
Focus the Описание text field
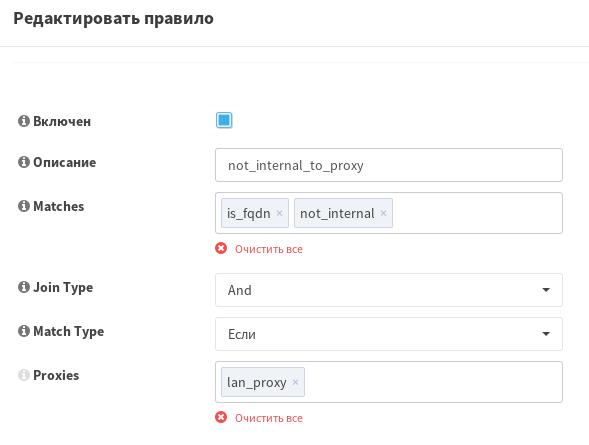pos(389,165)
